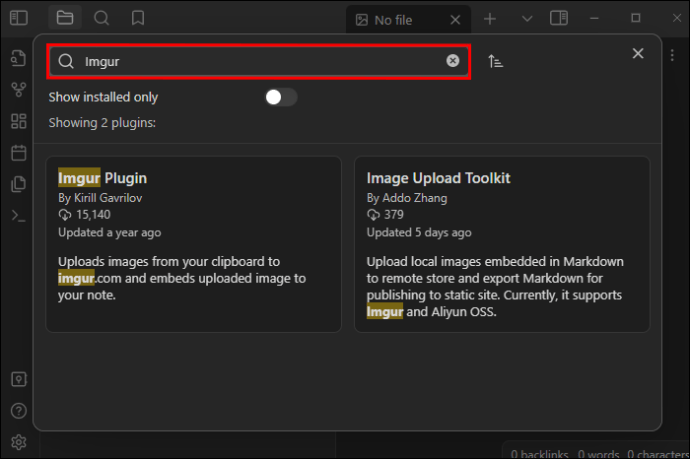Open canvas grid icon in ribbon
Viewport: 690px width, 459px height.
tap(18, 121)
